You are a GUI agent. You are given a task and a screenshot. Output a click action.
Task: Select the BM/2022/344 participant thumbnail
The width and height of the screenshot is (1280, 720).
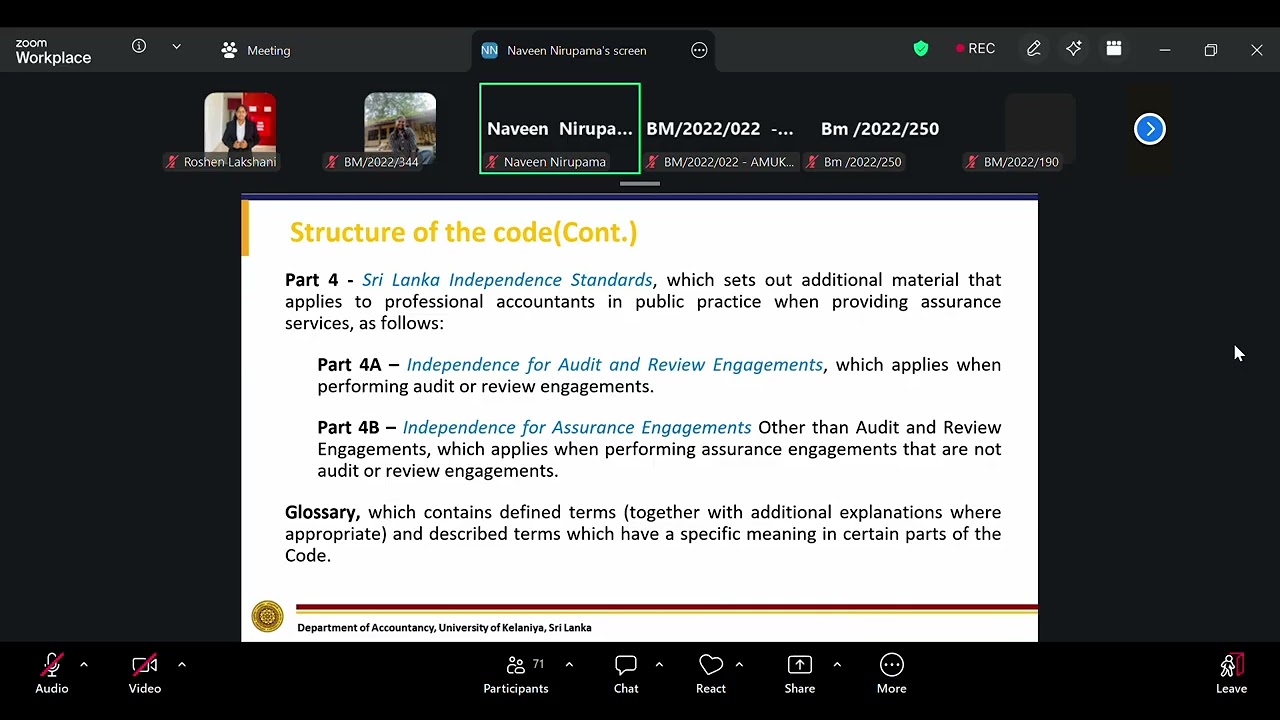[400, 131]
